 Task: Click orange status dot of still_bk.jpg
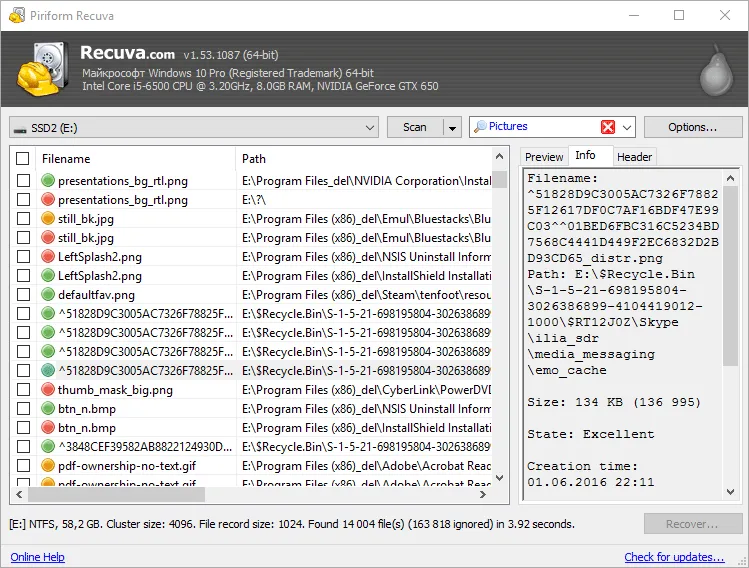47,219
